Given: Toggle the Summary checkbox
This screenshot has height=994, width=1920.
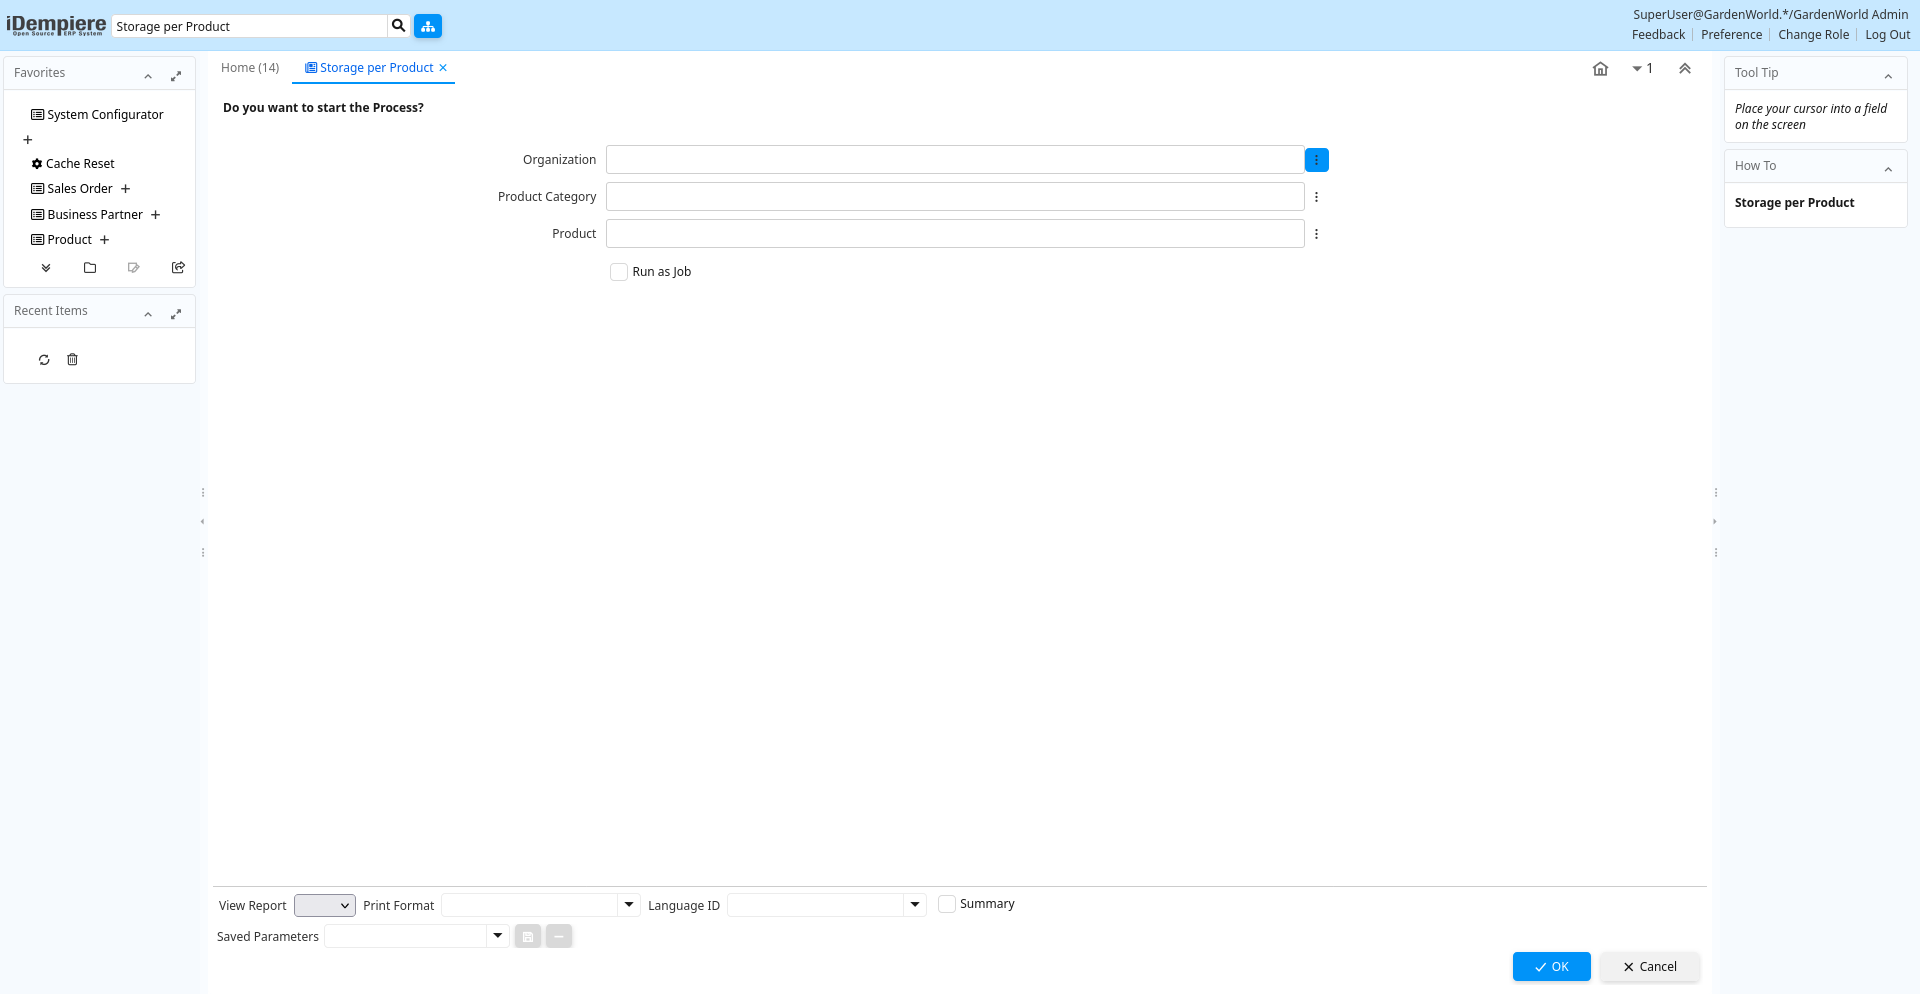Looking at the screenshot, I should (947, 904).
